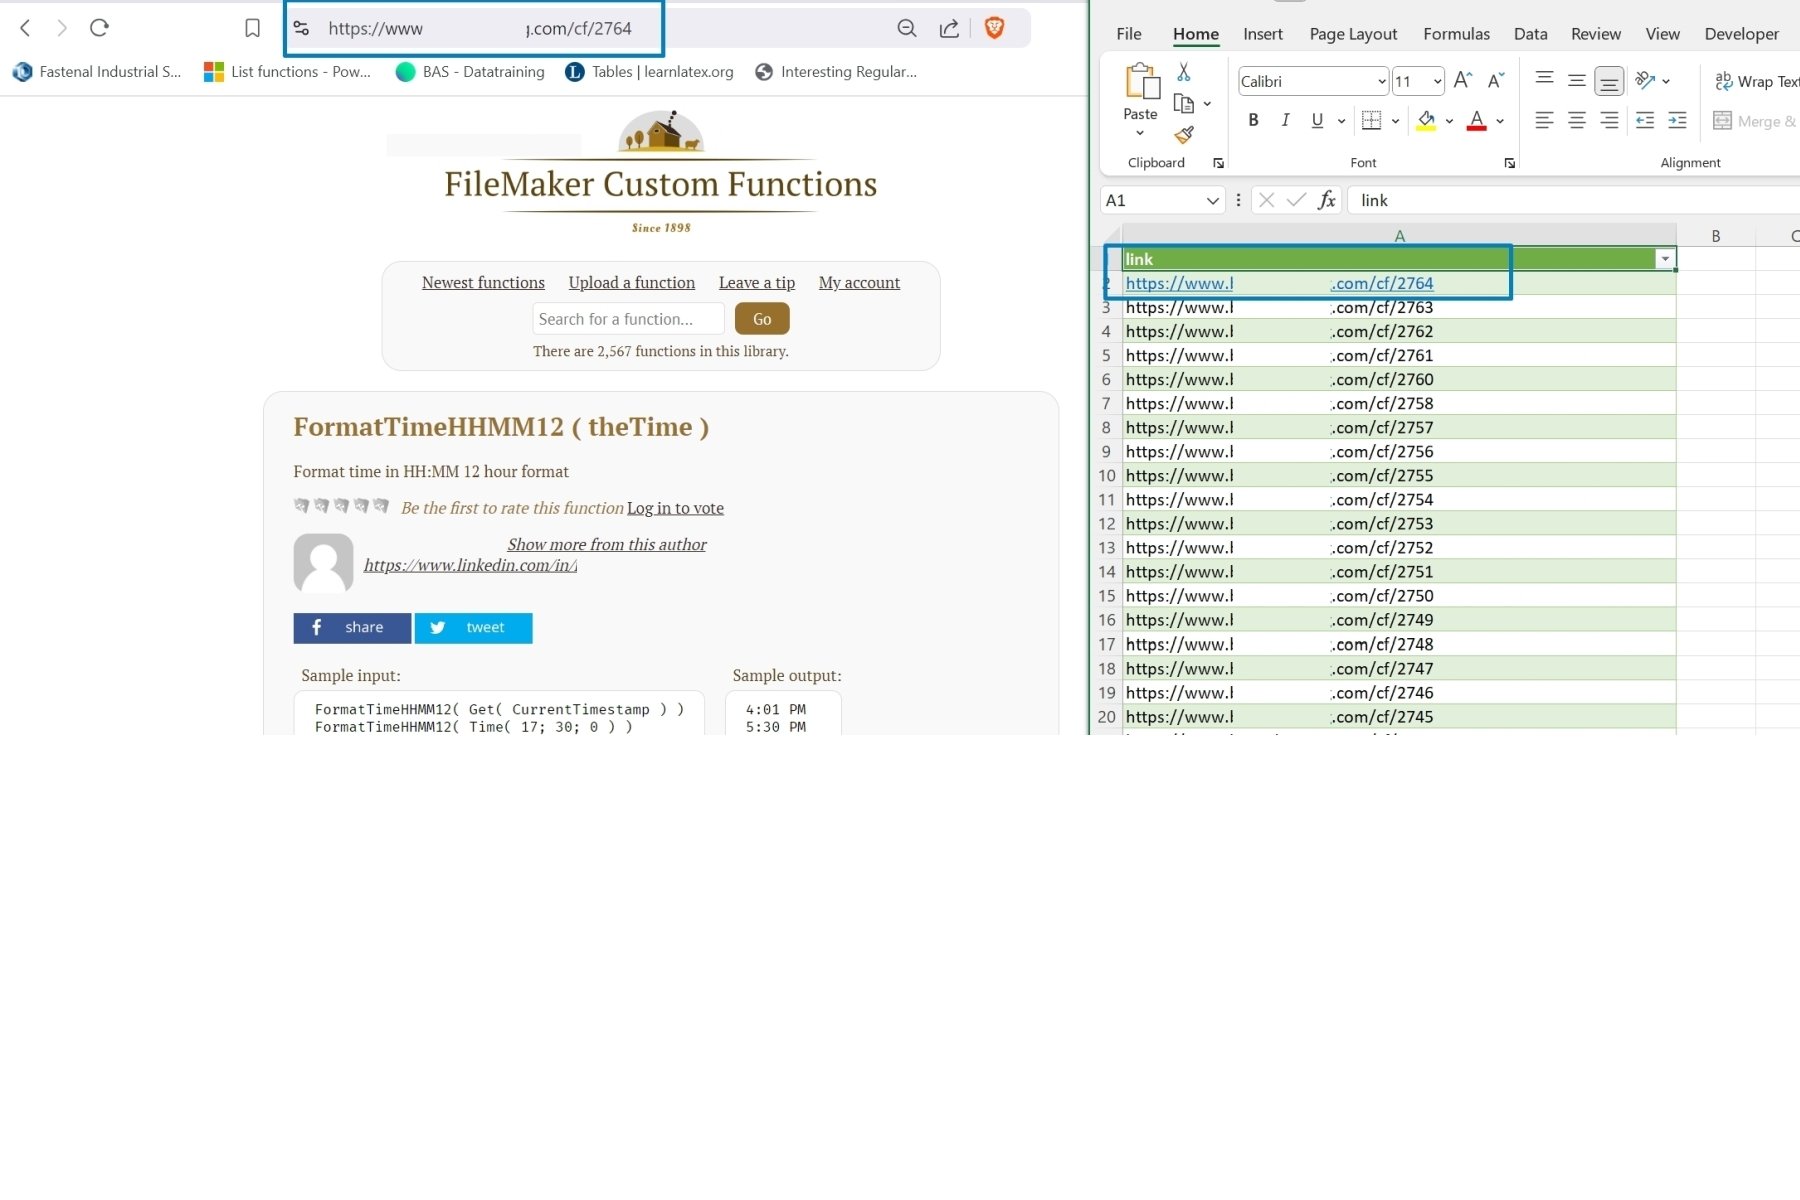Align text left in Excel
Viewport: 1800px width, 1200px height.
coord(1544,120)
